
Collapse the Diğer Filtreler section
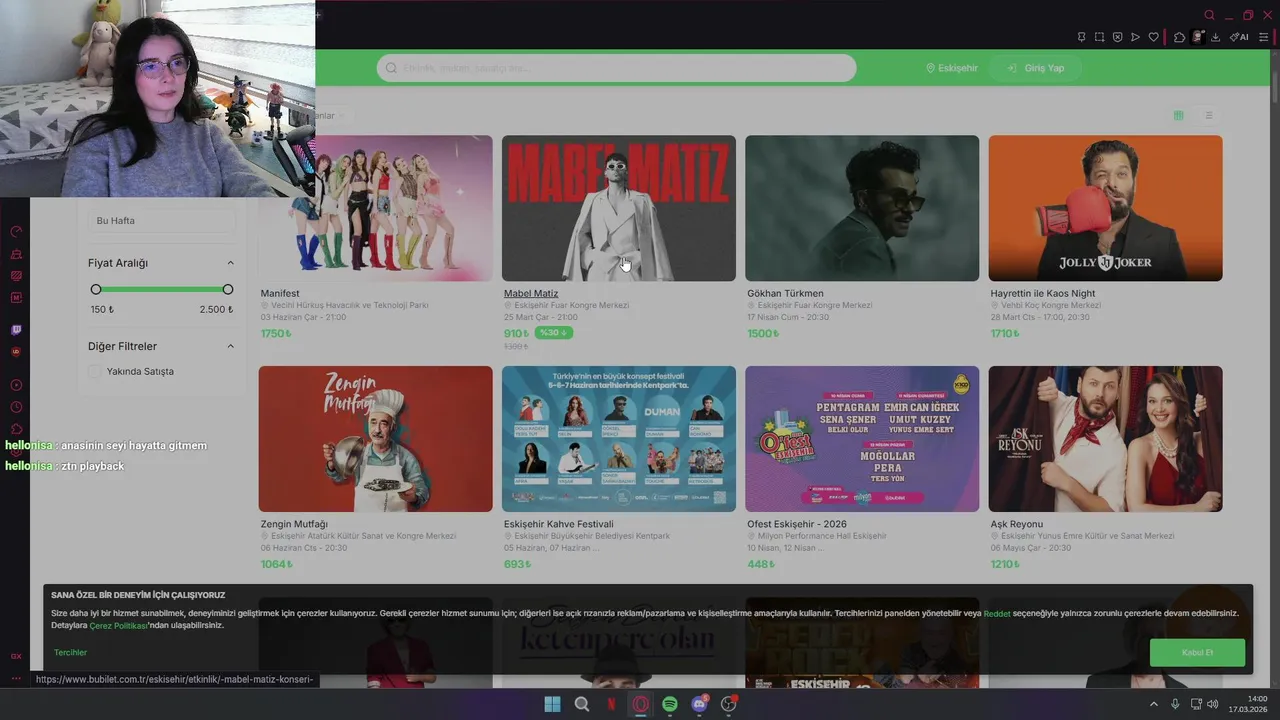[x=230, y=346]
